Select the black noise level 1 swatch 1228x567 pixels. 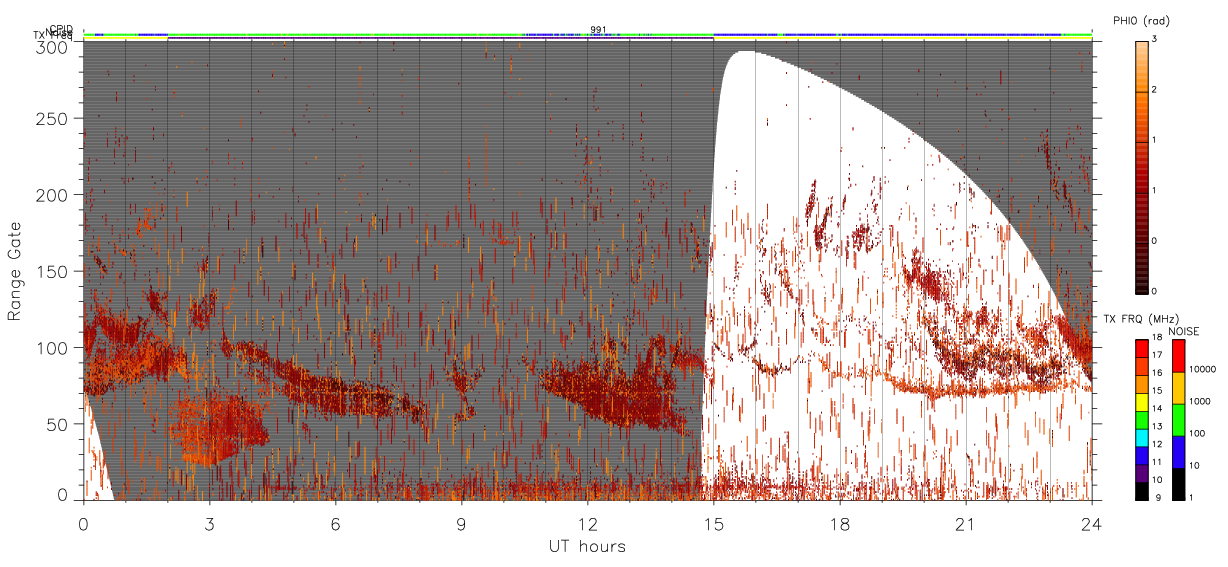pos(1178,484)
